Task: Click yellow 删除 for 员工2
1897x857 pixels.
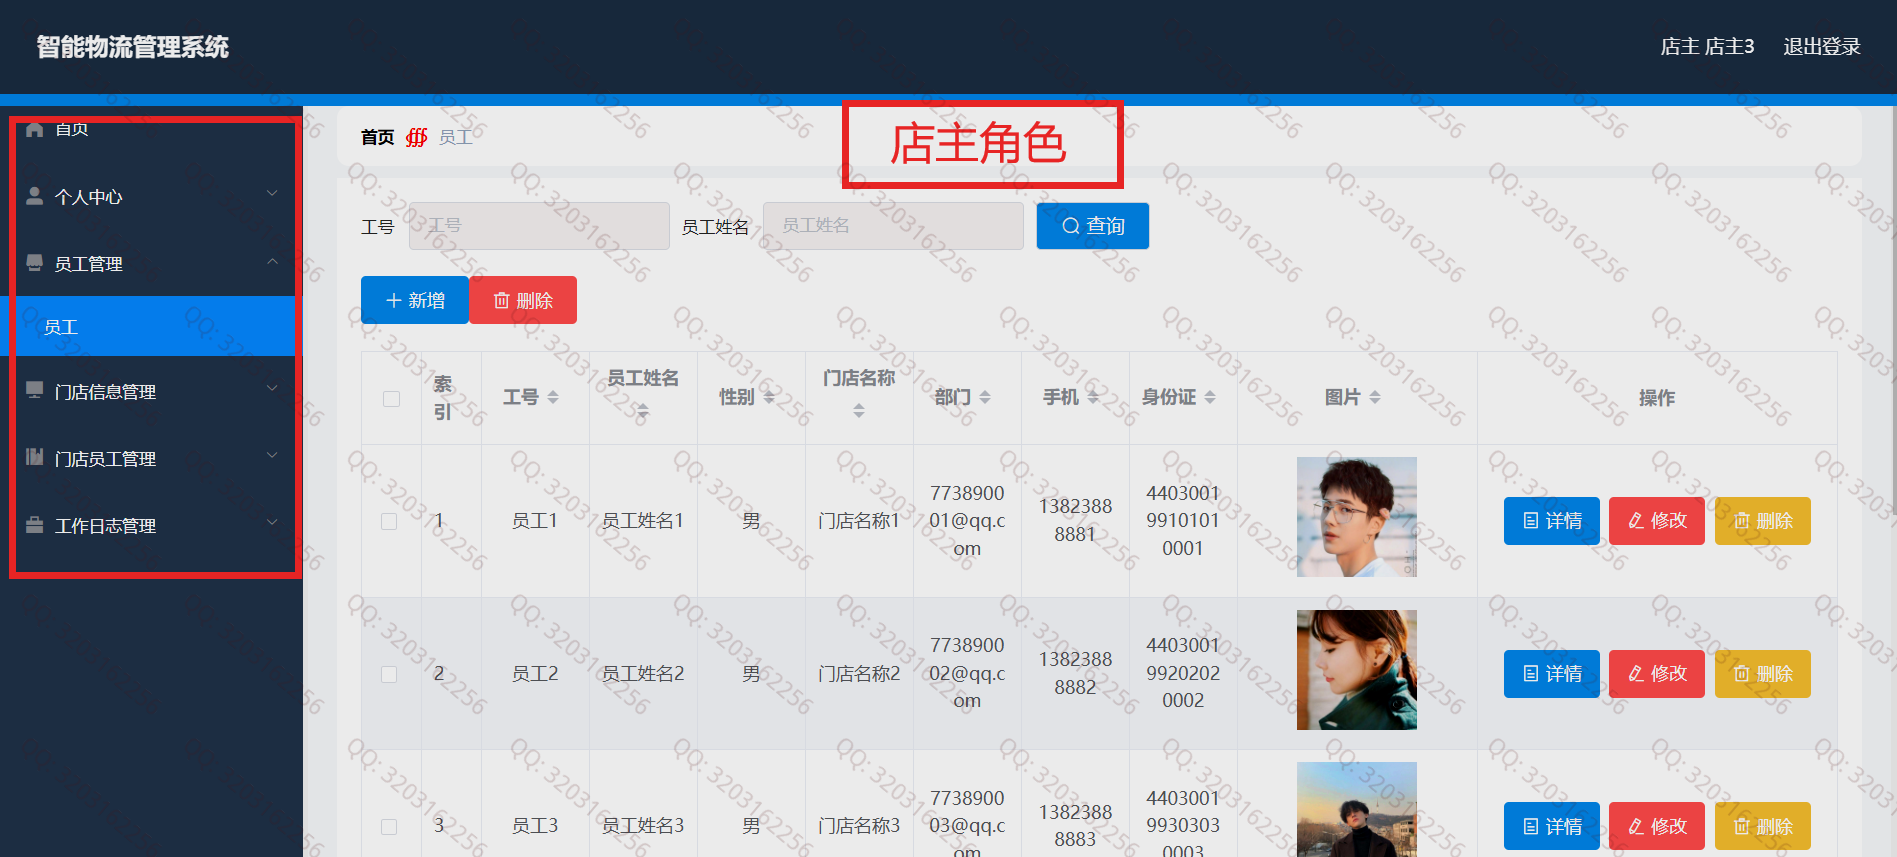Action: tap(1762, 674)
